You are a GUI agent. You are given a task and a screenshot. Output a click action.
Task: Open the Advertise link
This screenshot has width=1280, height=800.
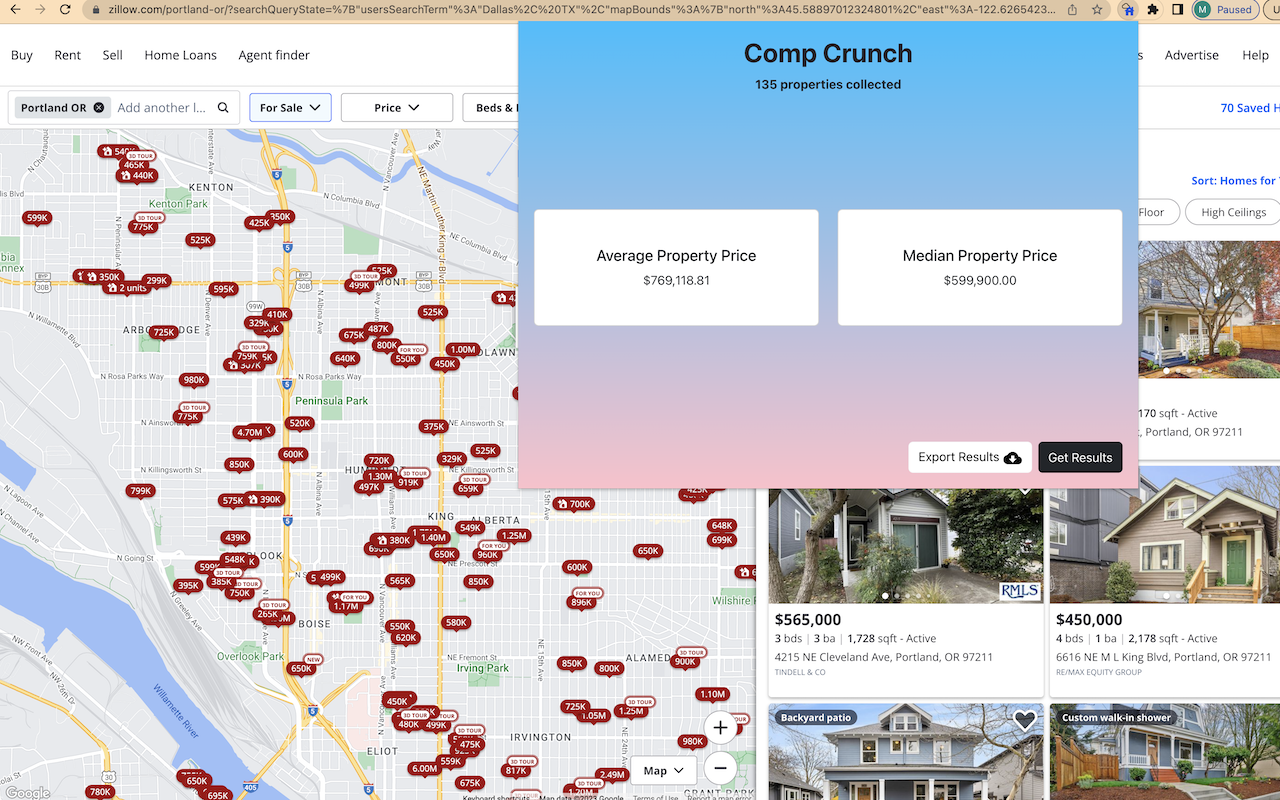(1192, 55)
